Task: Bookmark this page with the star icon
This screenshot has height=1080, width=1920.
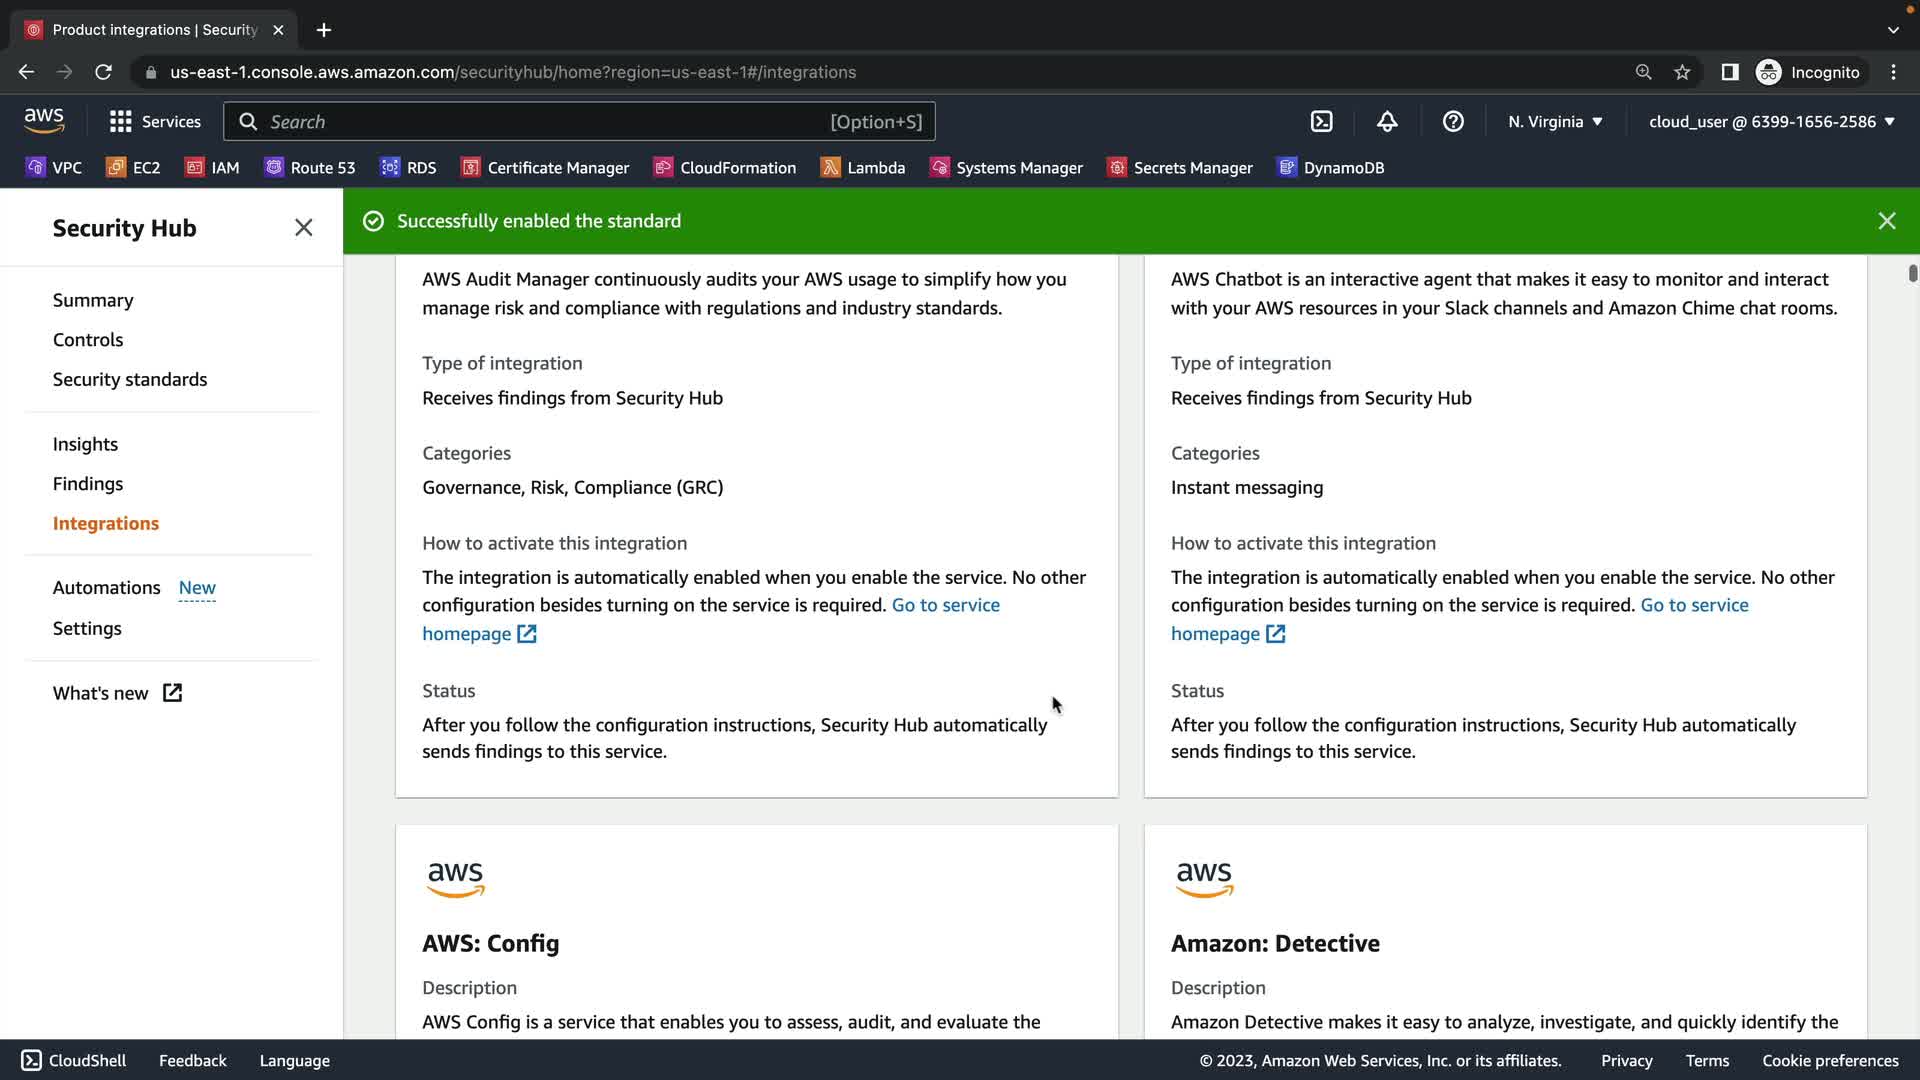Action: pos(1682,72)
